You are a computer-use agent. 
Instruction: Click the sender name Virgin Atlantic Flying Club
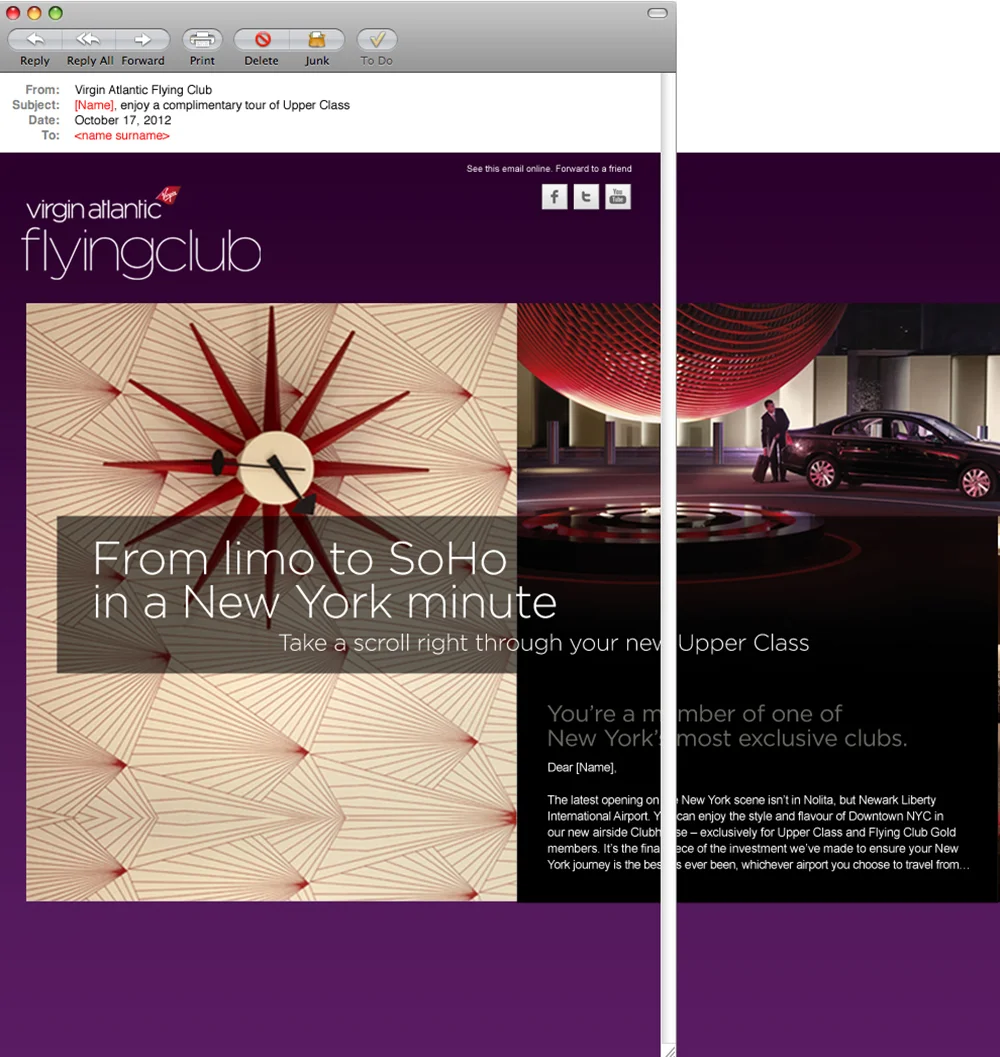click(143, 90)
